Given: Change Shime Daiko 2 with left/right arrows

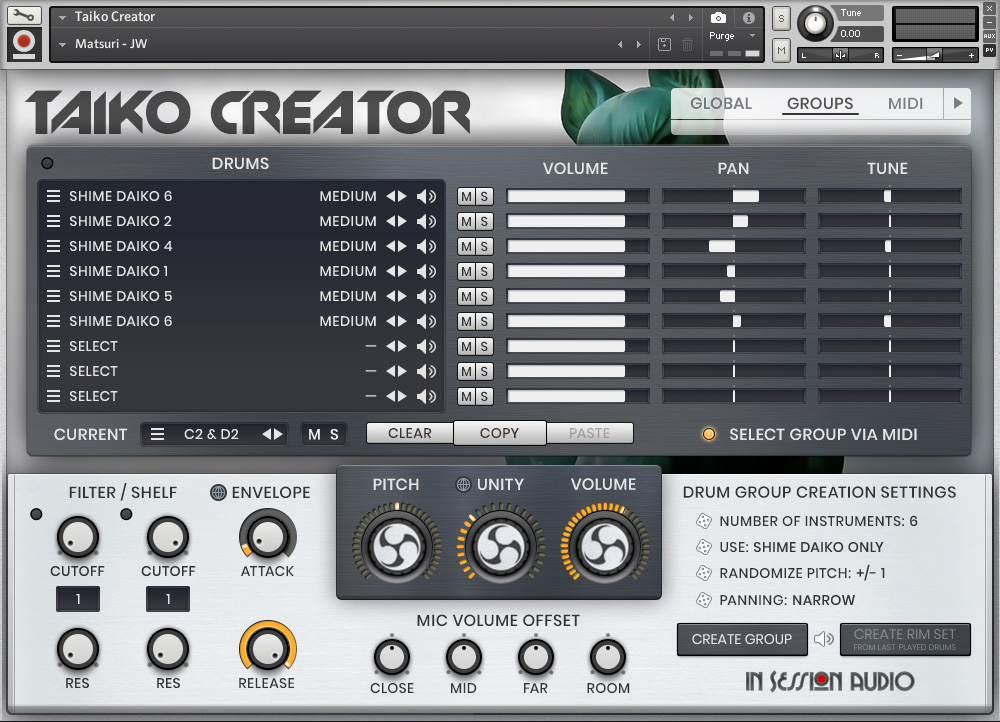Looking at the screenshot, I should point(396,221).
